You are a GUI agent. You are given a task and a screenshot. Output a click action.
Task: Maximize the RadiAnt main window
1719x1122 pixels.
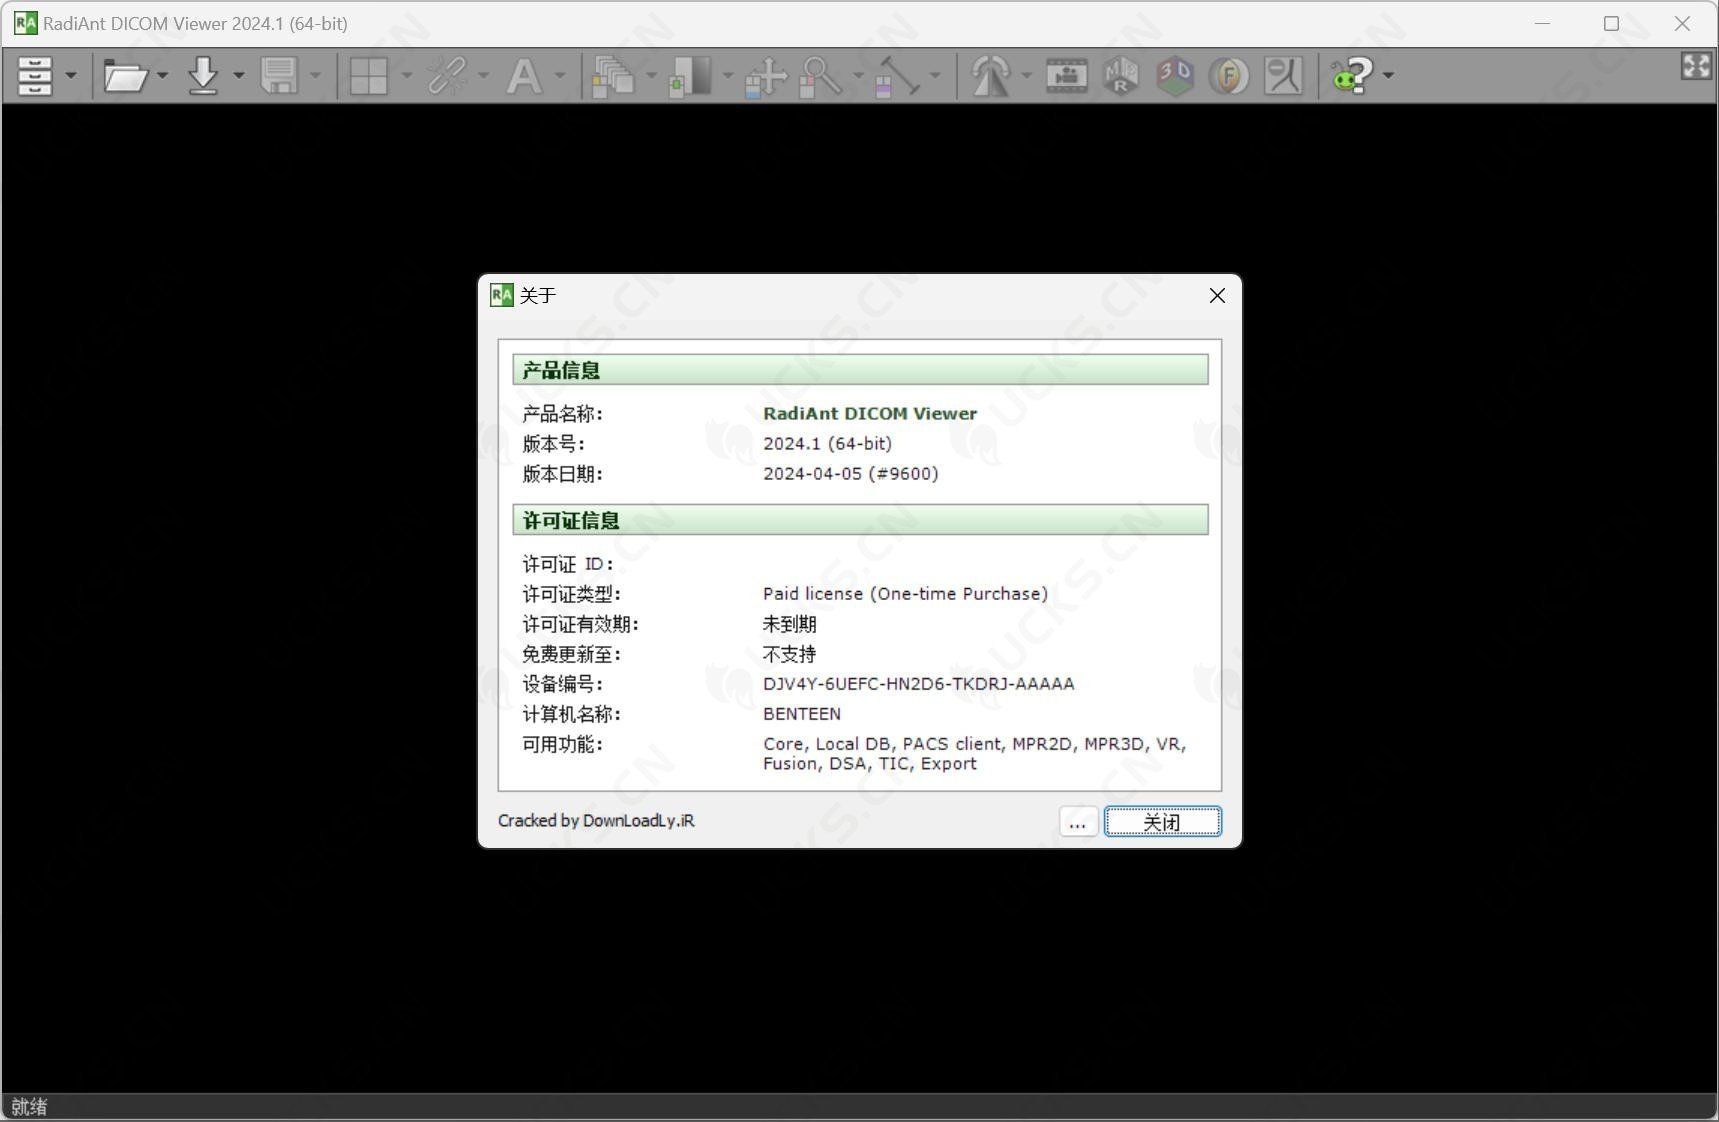[1611, 23]
